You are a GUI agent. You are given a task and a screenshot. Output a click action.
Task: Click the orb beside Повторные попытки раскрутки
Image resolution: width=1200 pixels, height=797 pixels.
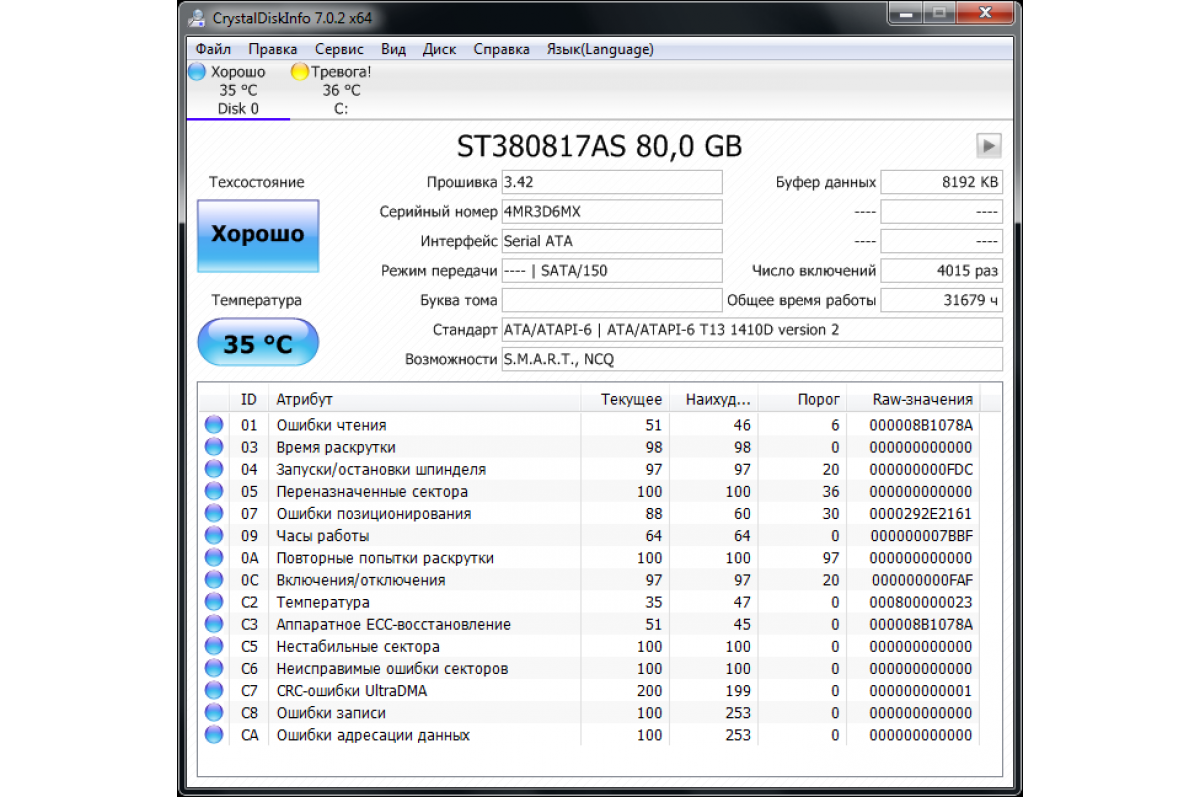coord(214,558)
